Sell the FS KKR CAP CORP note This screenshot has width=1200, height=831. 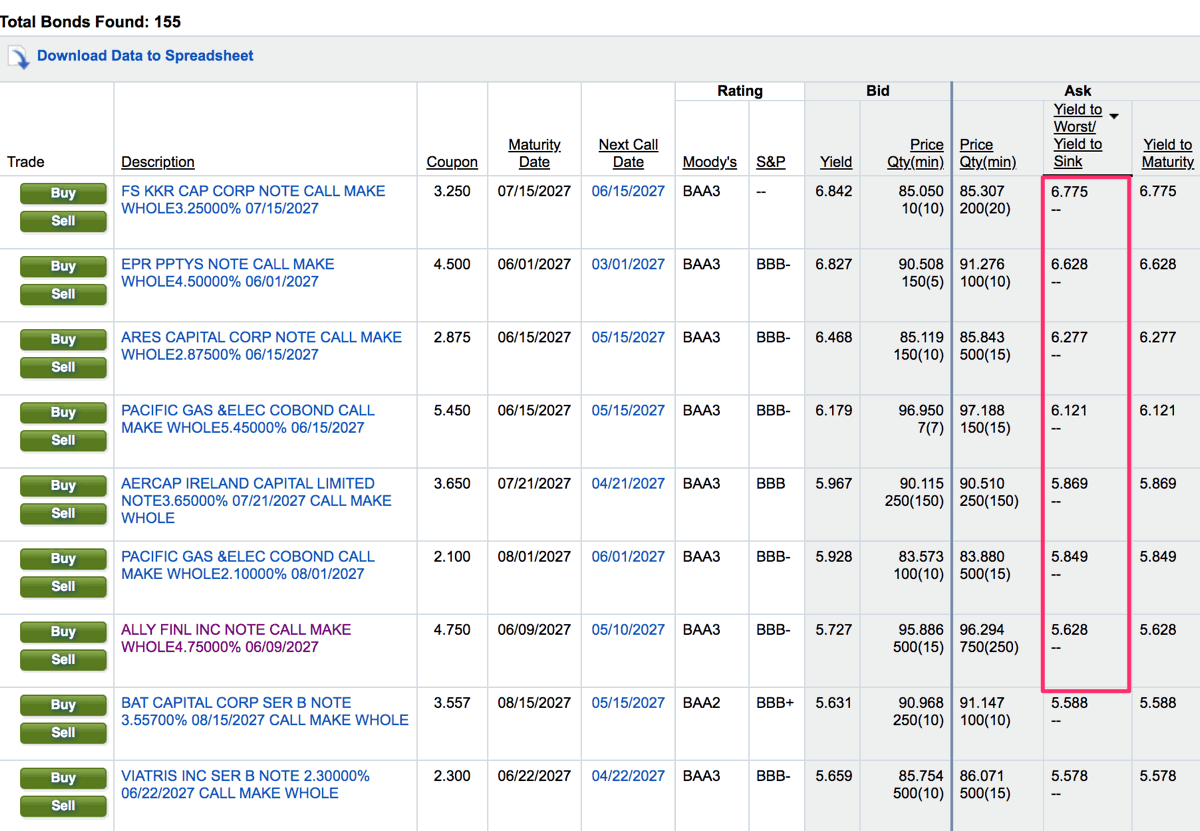click(x=63, y=221)
